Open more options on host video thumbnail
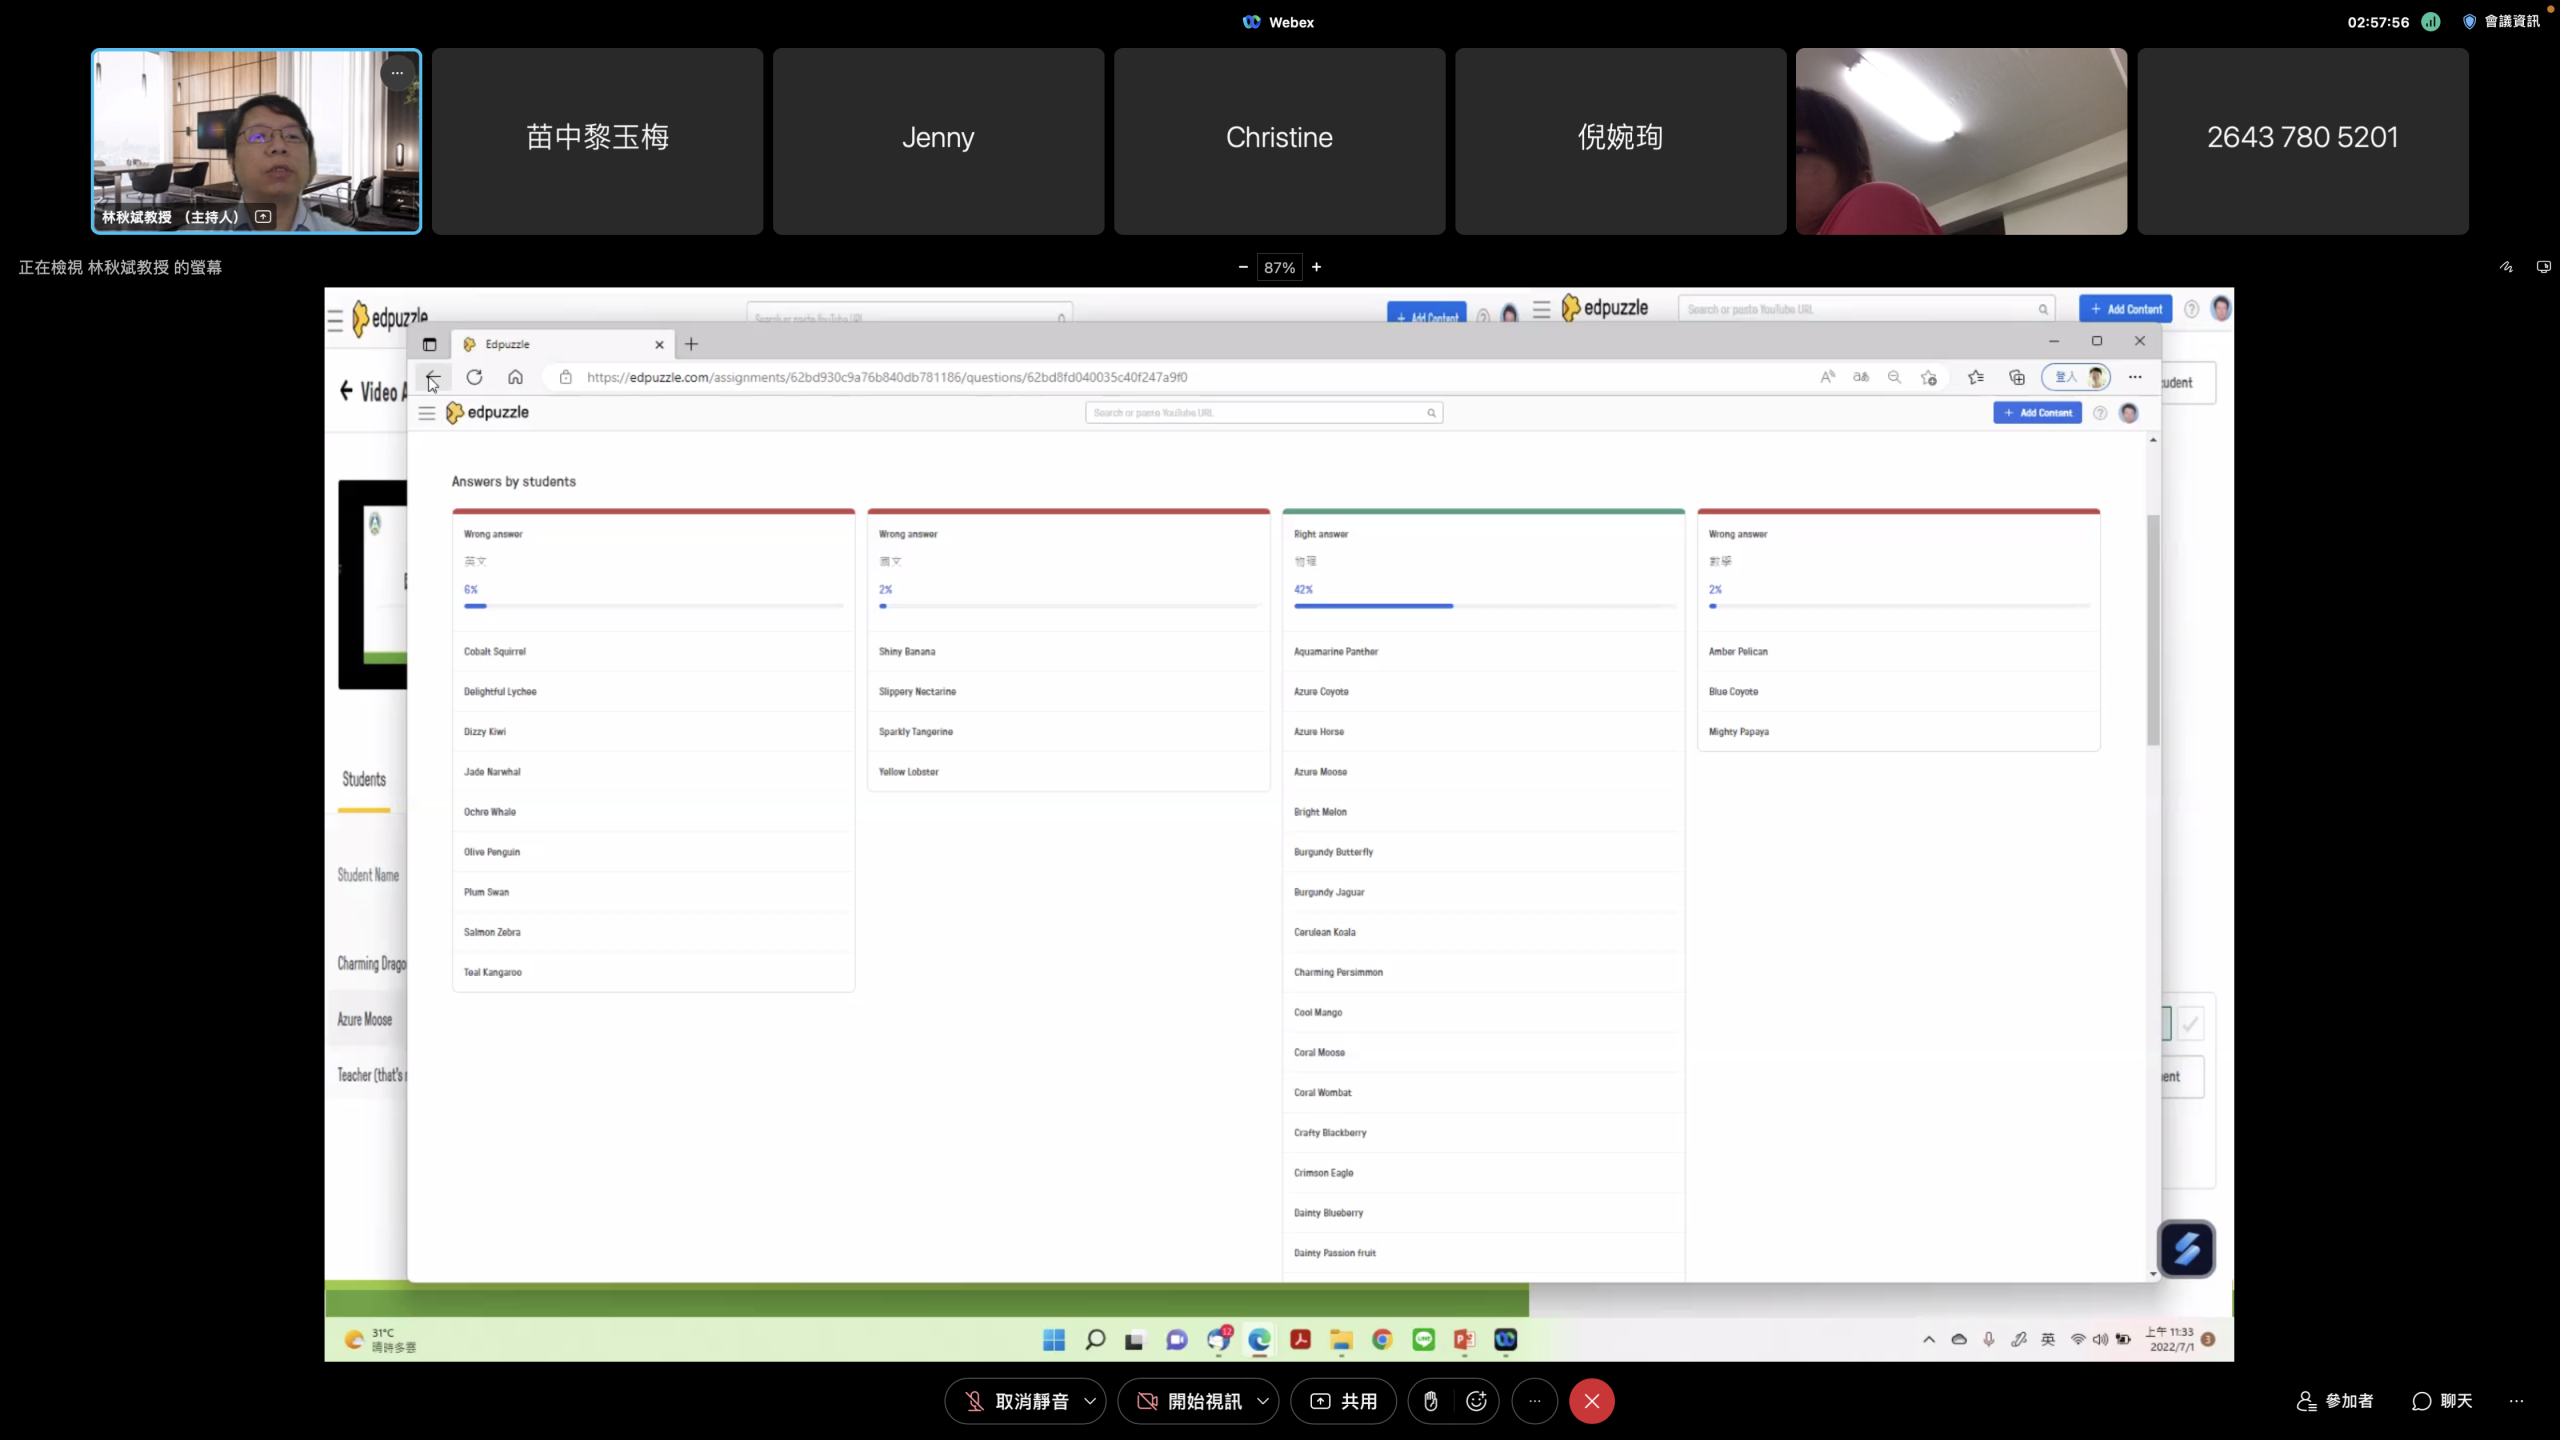This screenshot has height=1440, width=2560. (397, 73)
